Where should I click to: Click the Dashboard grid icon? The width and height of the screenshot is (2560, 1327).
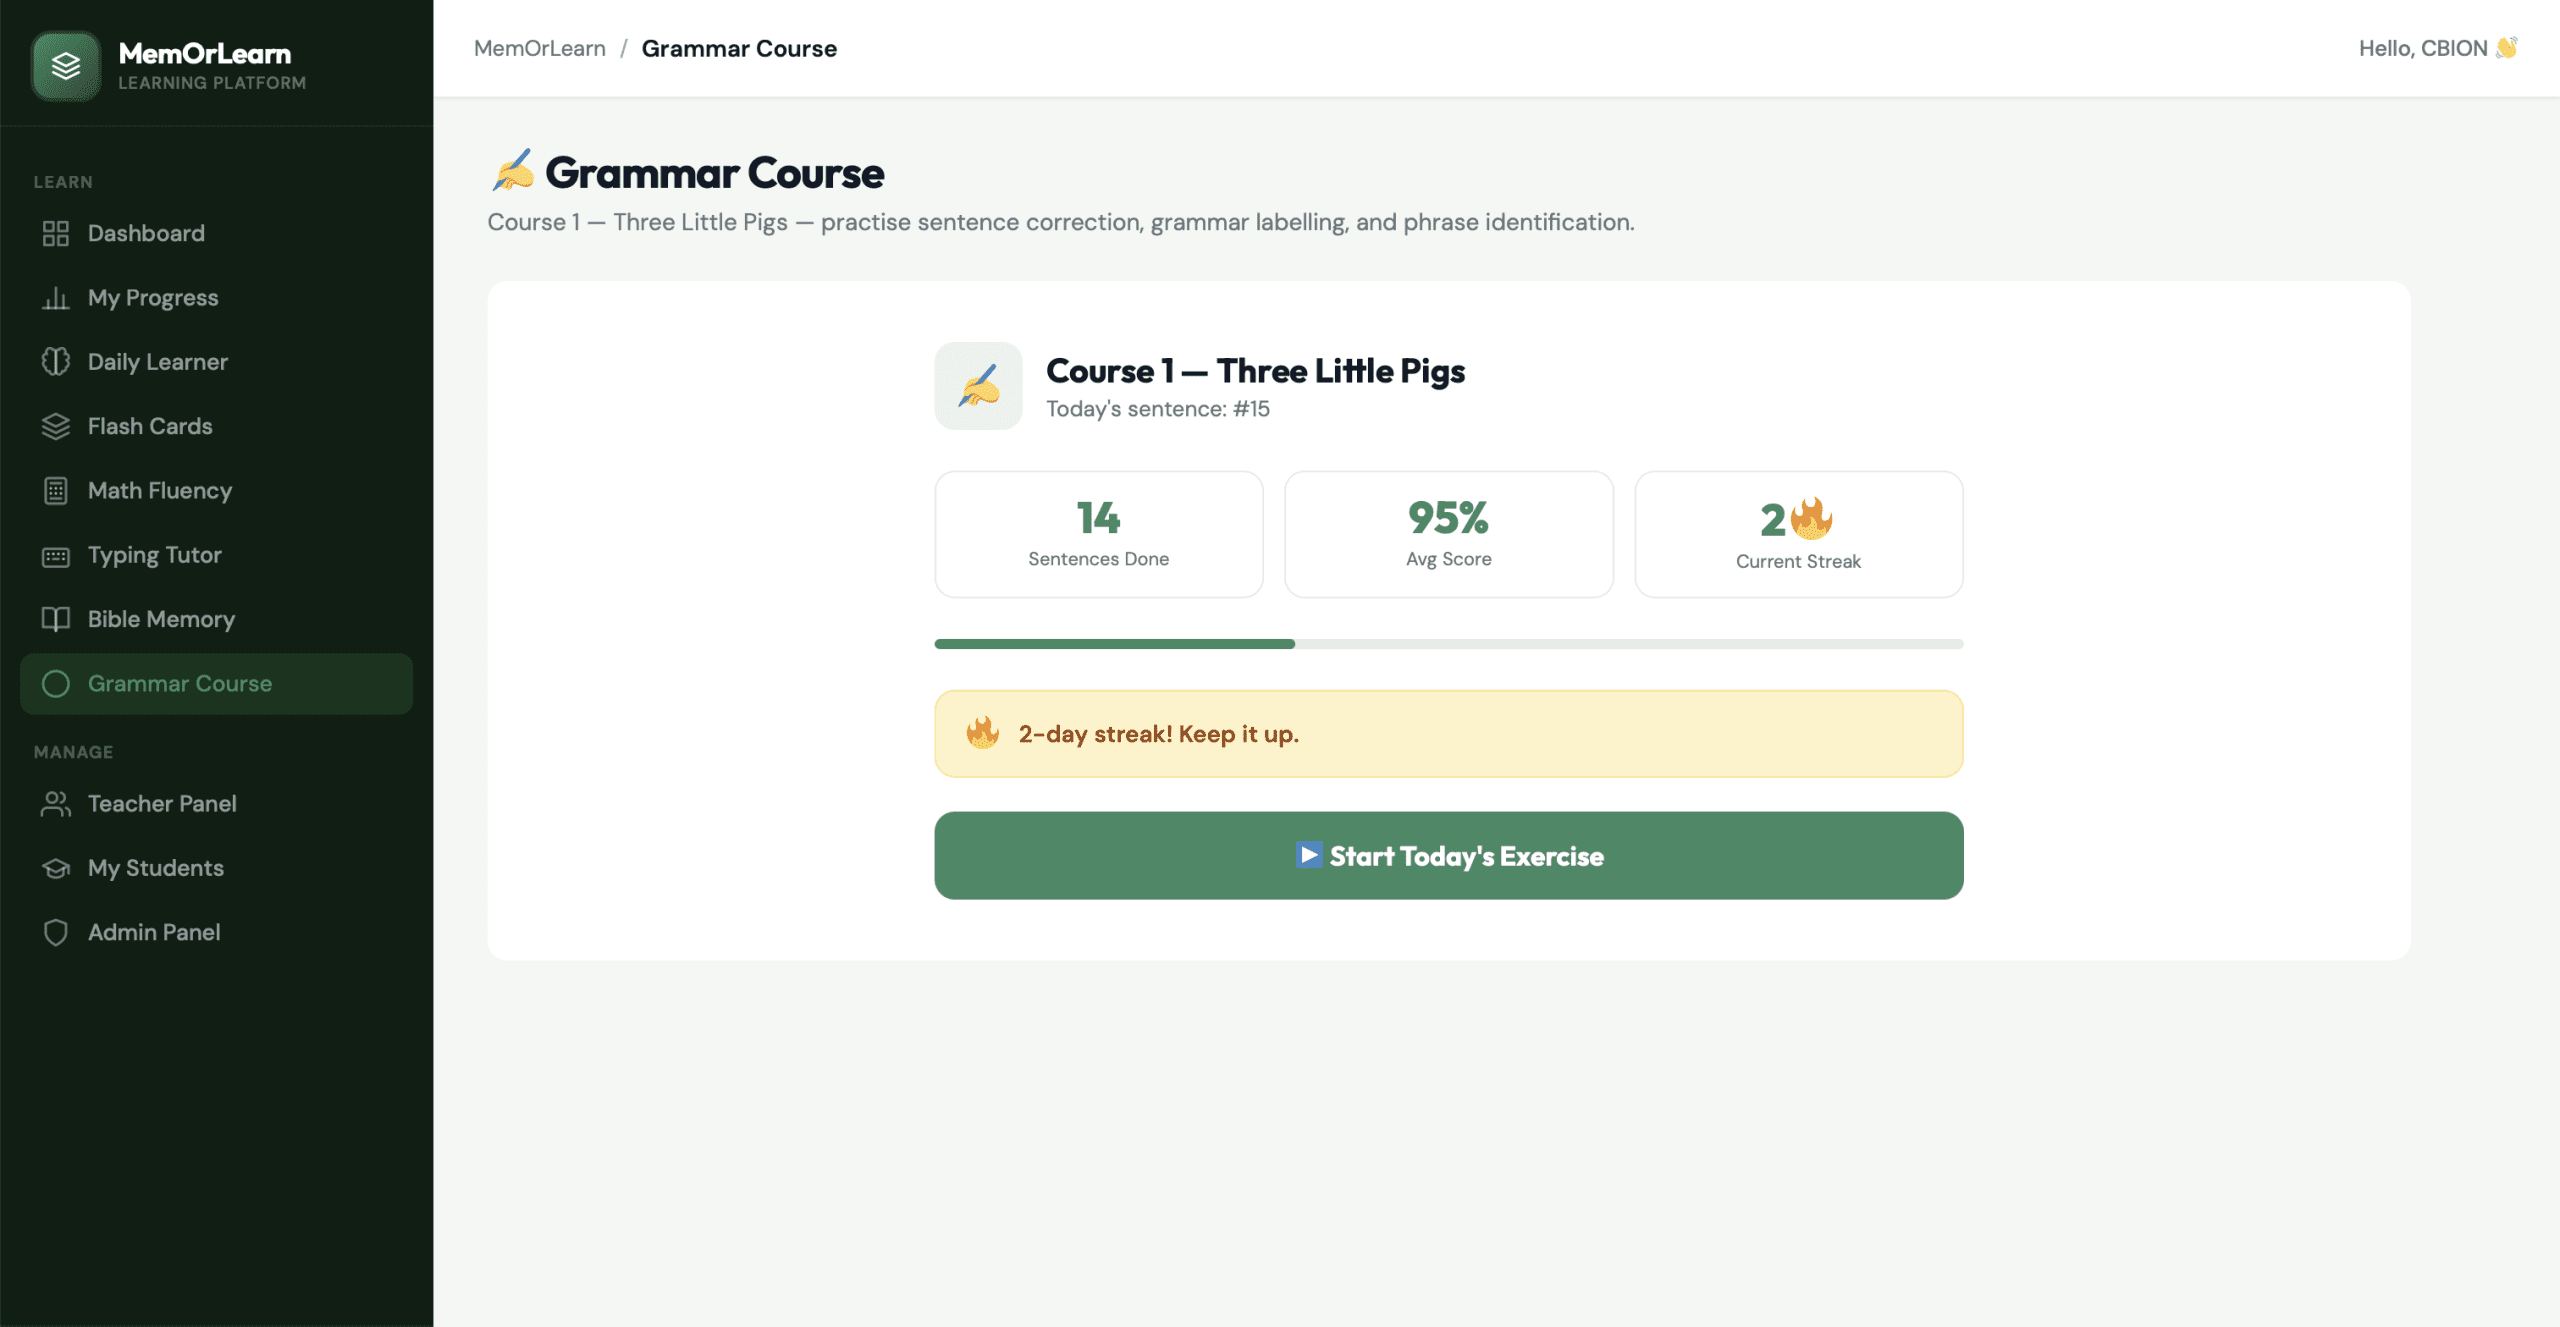[56, 233]
